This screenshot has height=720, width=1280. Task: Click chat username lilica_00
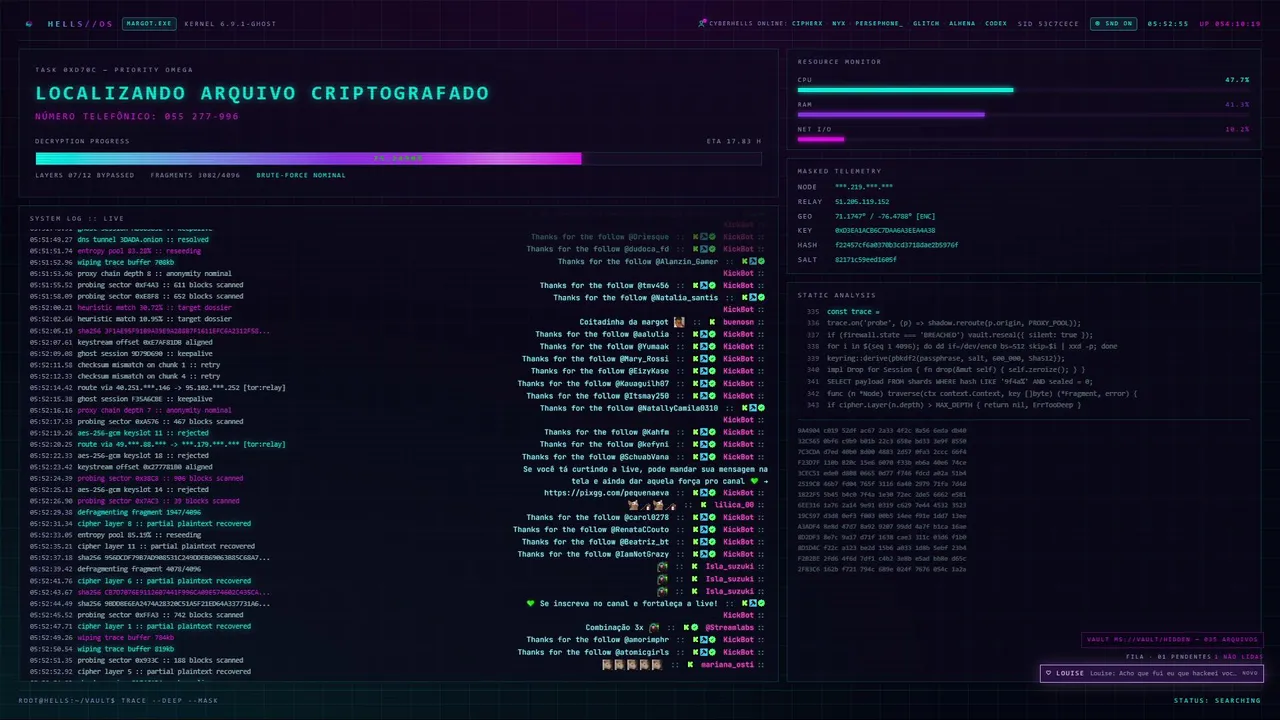734,505
